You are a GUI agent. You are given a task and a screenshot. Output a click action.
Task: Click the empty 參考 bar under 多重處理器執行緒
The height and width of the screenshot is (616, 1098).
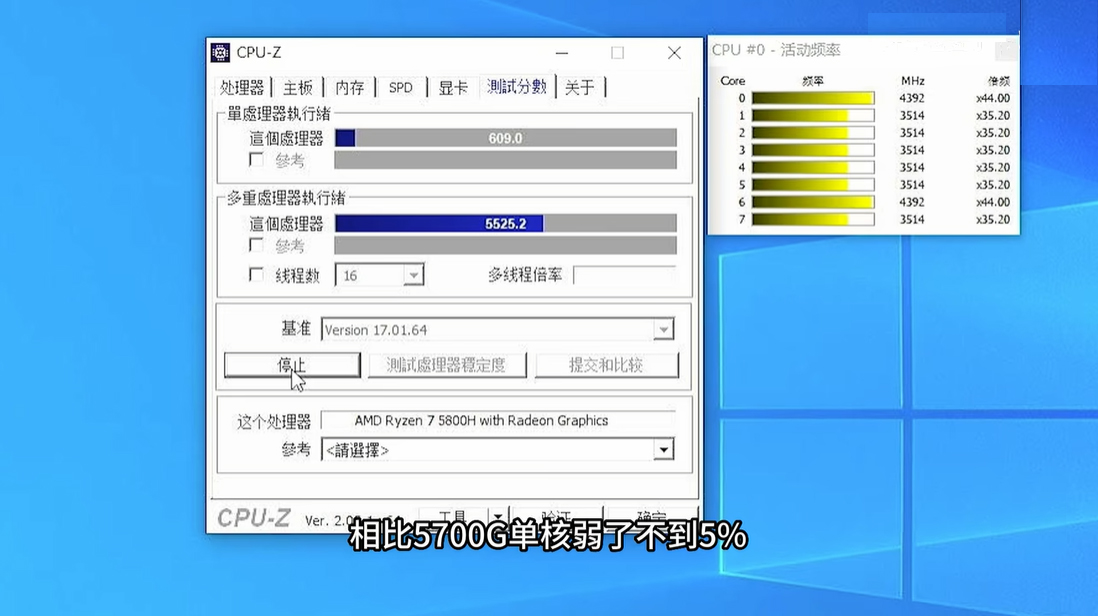tap(506, 245)
